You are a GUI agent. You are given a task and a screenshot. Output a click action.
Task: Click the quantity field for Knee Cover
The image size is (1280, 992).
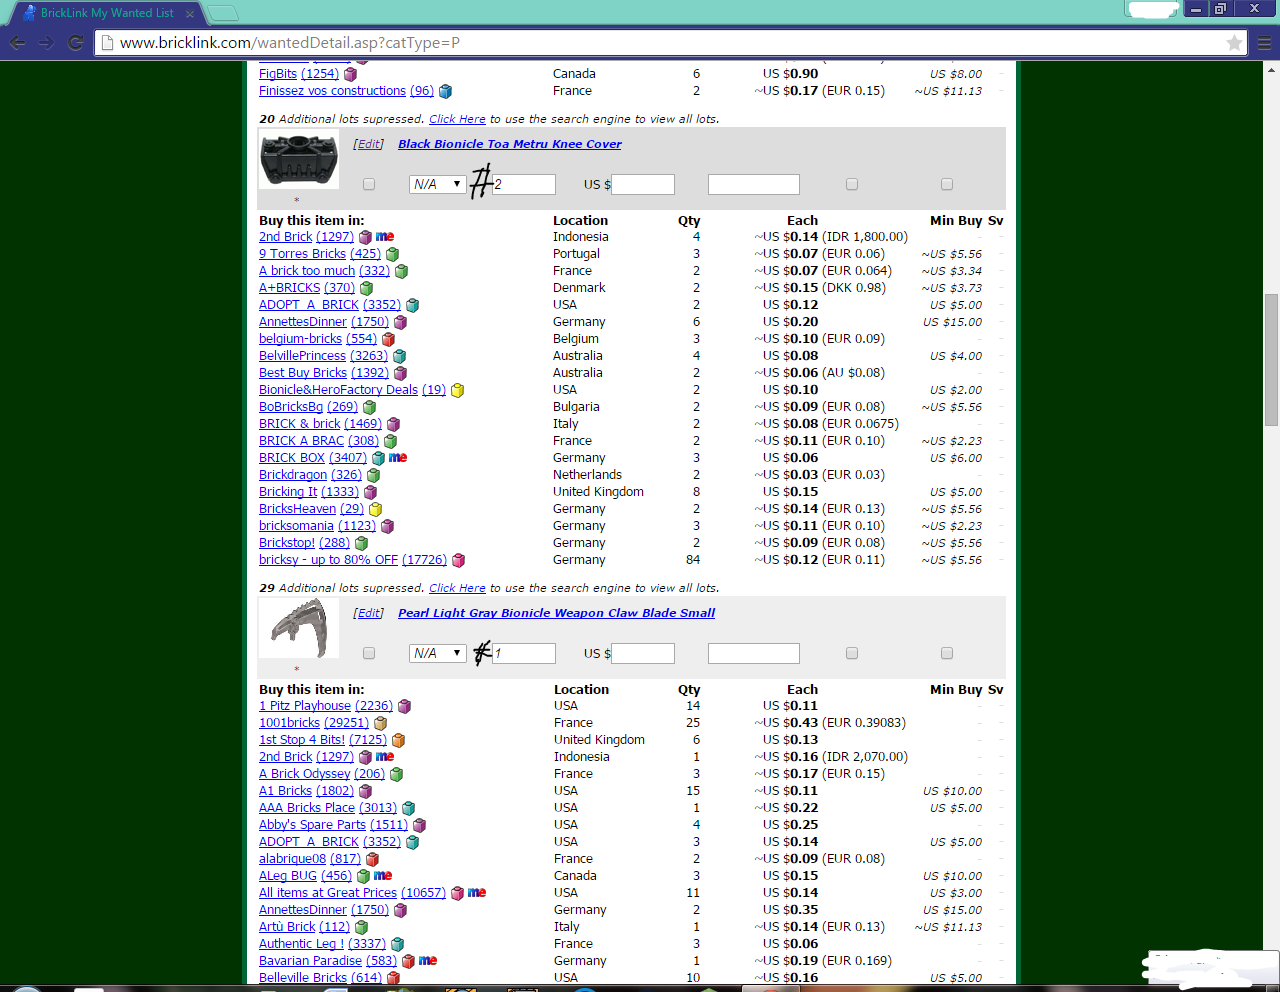(523, 184)
